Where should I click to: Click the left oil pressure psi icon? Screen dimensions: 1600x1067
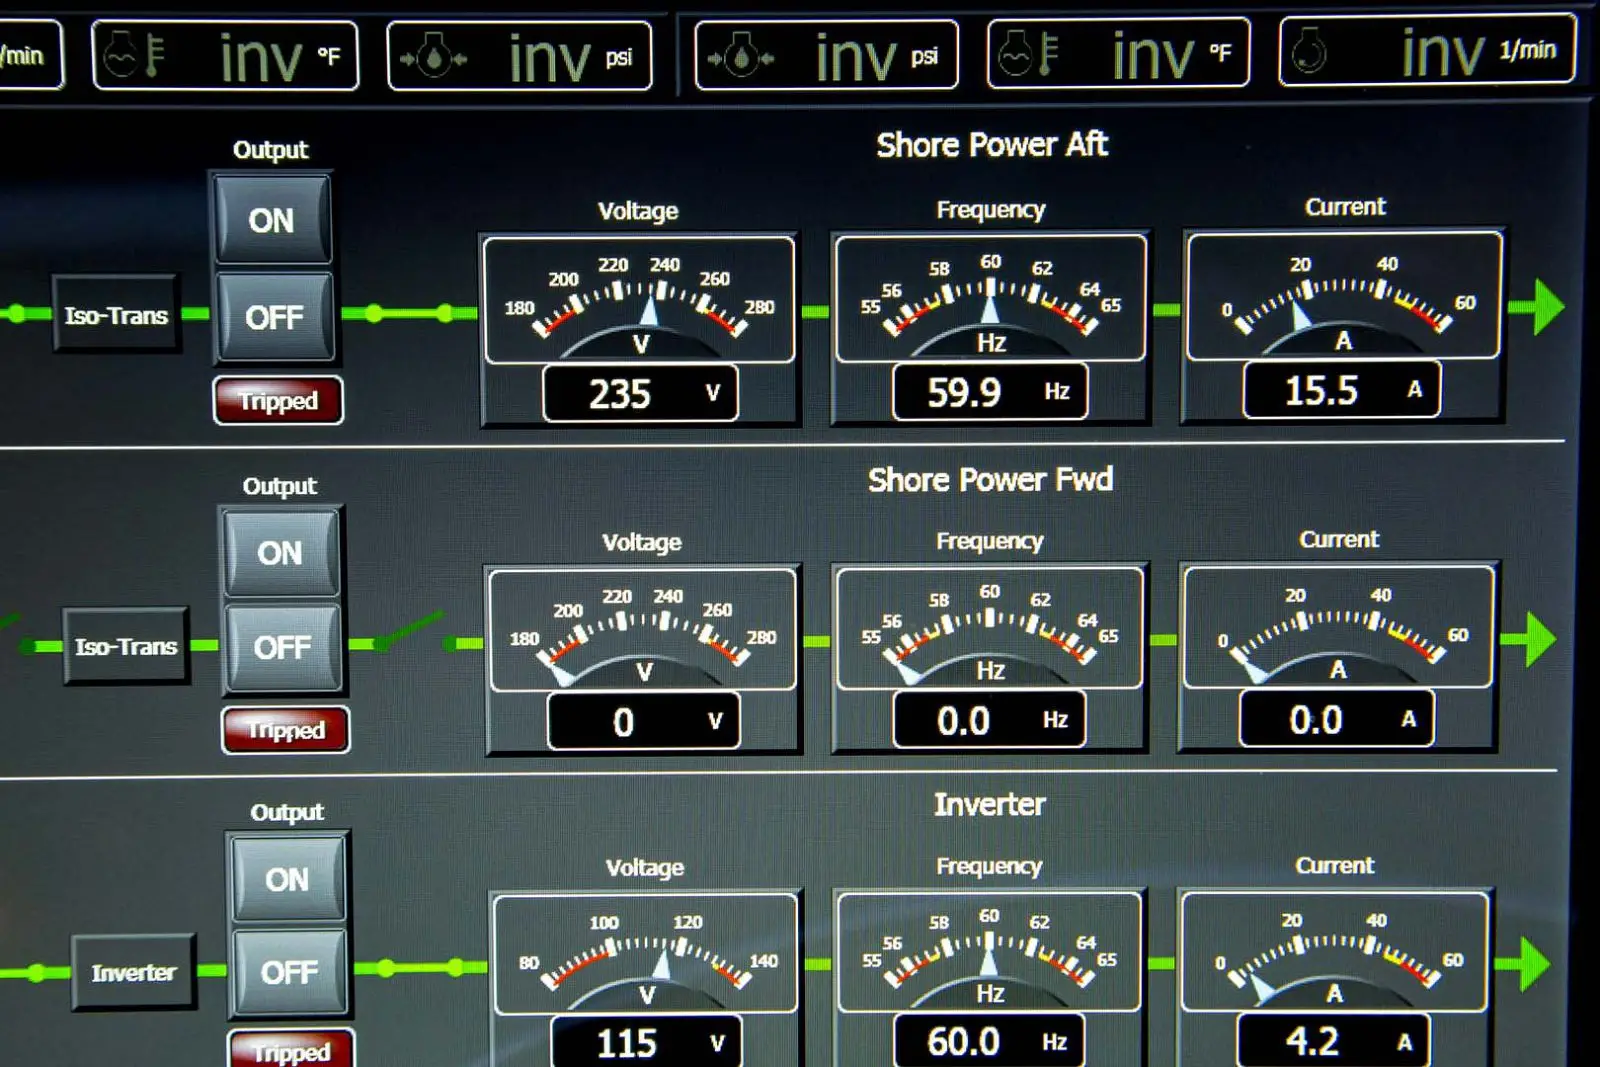pos(433,58)
